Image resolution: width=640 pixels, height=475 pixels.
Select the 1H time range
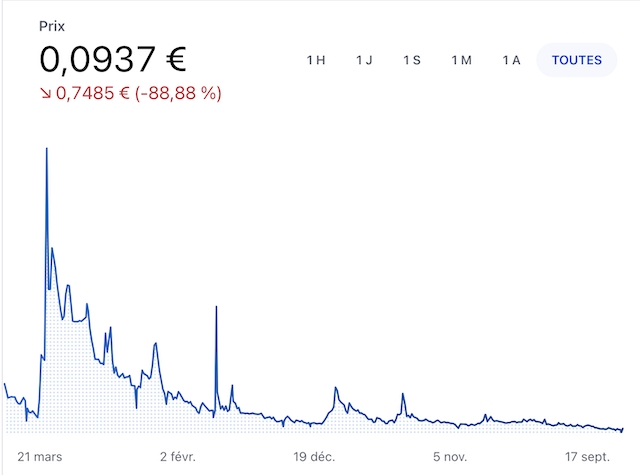[316, 60]
